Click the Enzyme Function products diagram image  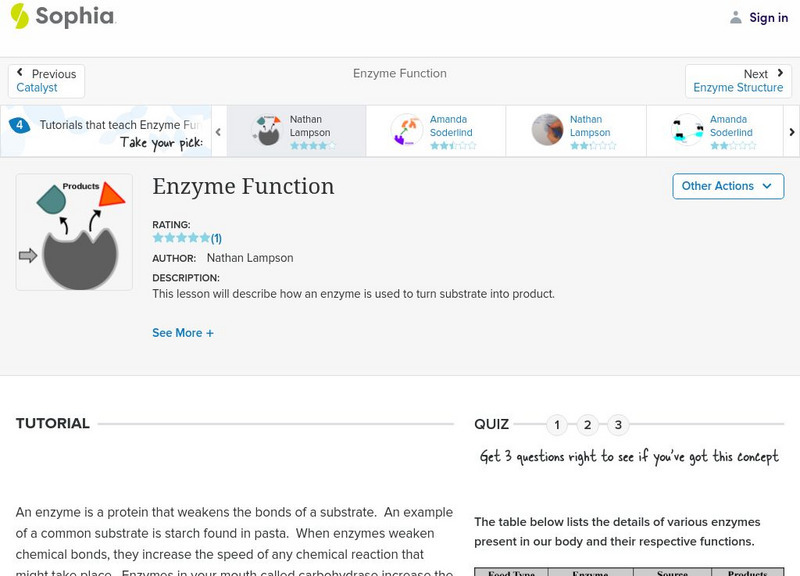tap(74, 233)
